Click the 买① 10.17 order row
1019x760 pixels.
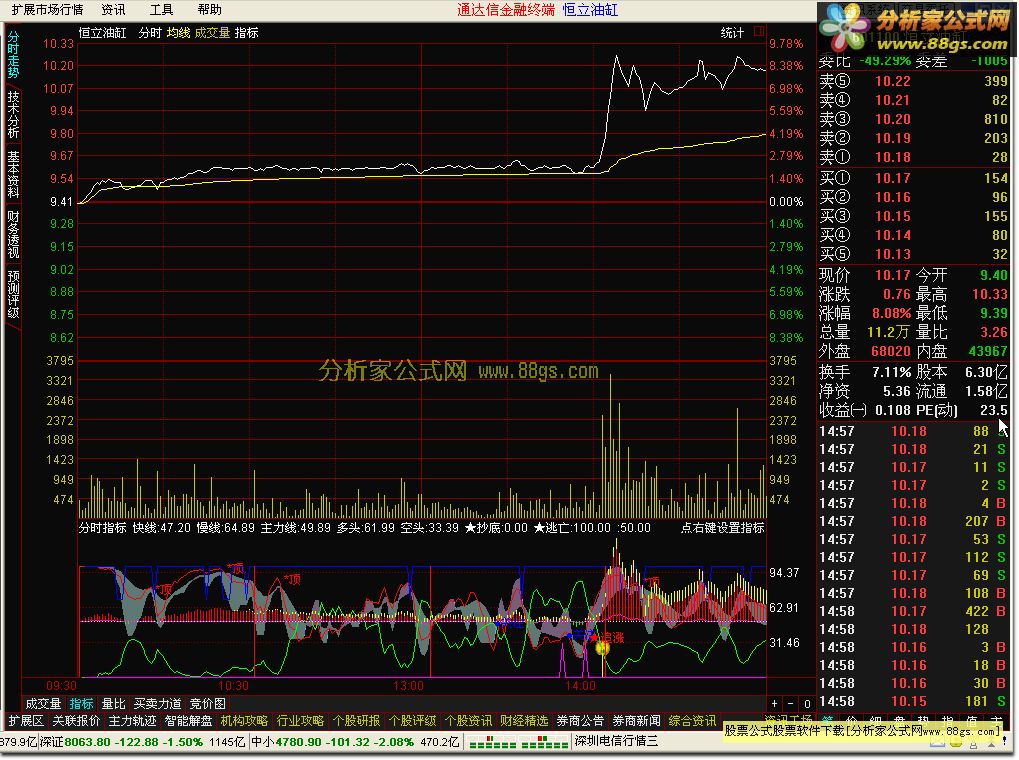point(913,178)
